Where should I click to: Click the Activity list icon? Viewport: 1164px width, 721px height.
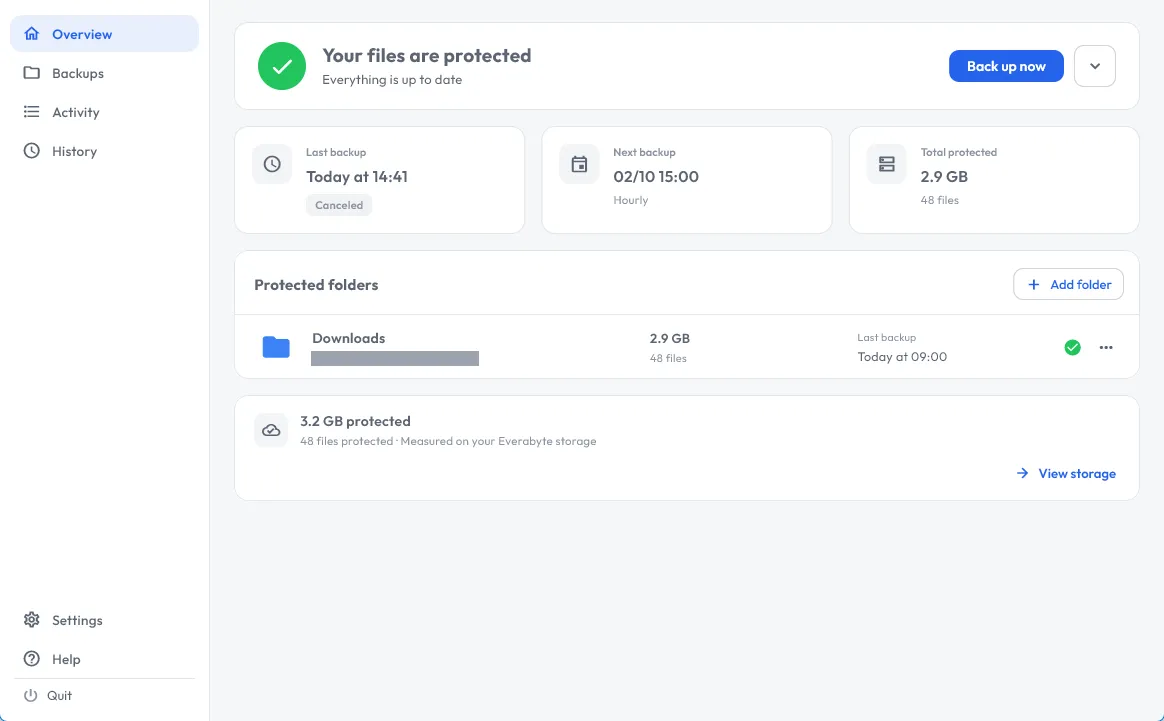(31, 112)
